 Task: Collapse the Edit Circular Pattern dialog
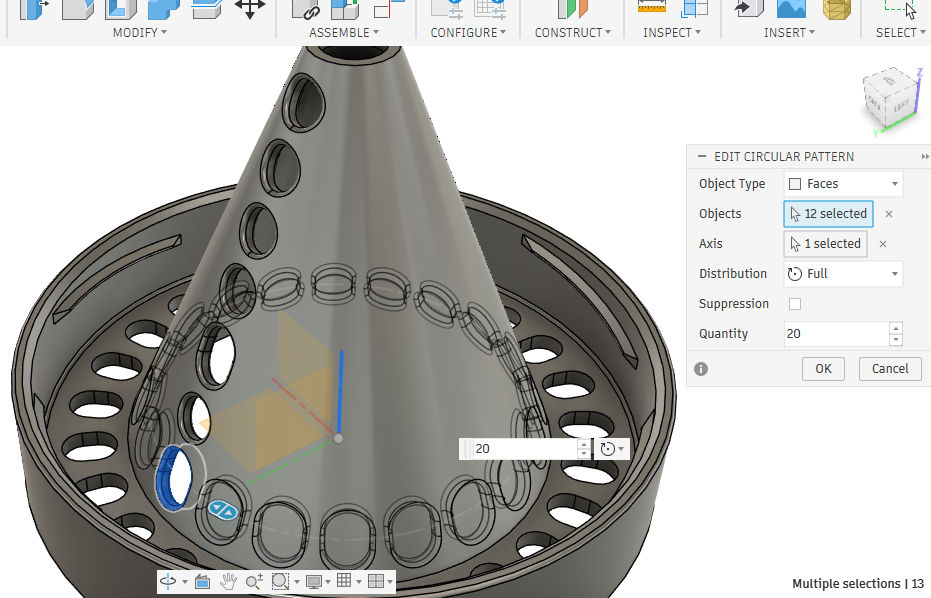tap(701, 157)
